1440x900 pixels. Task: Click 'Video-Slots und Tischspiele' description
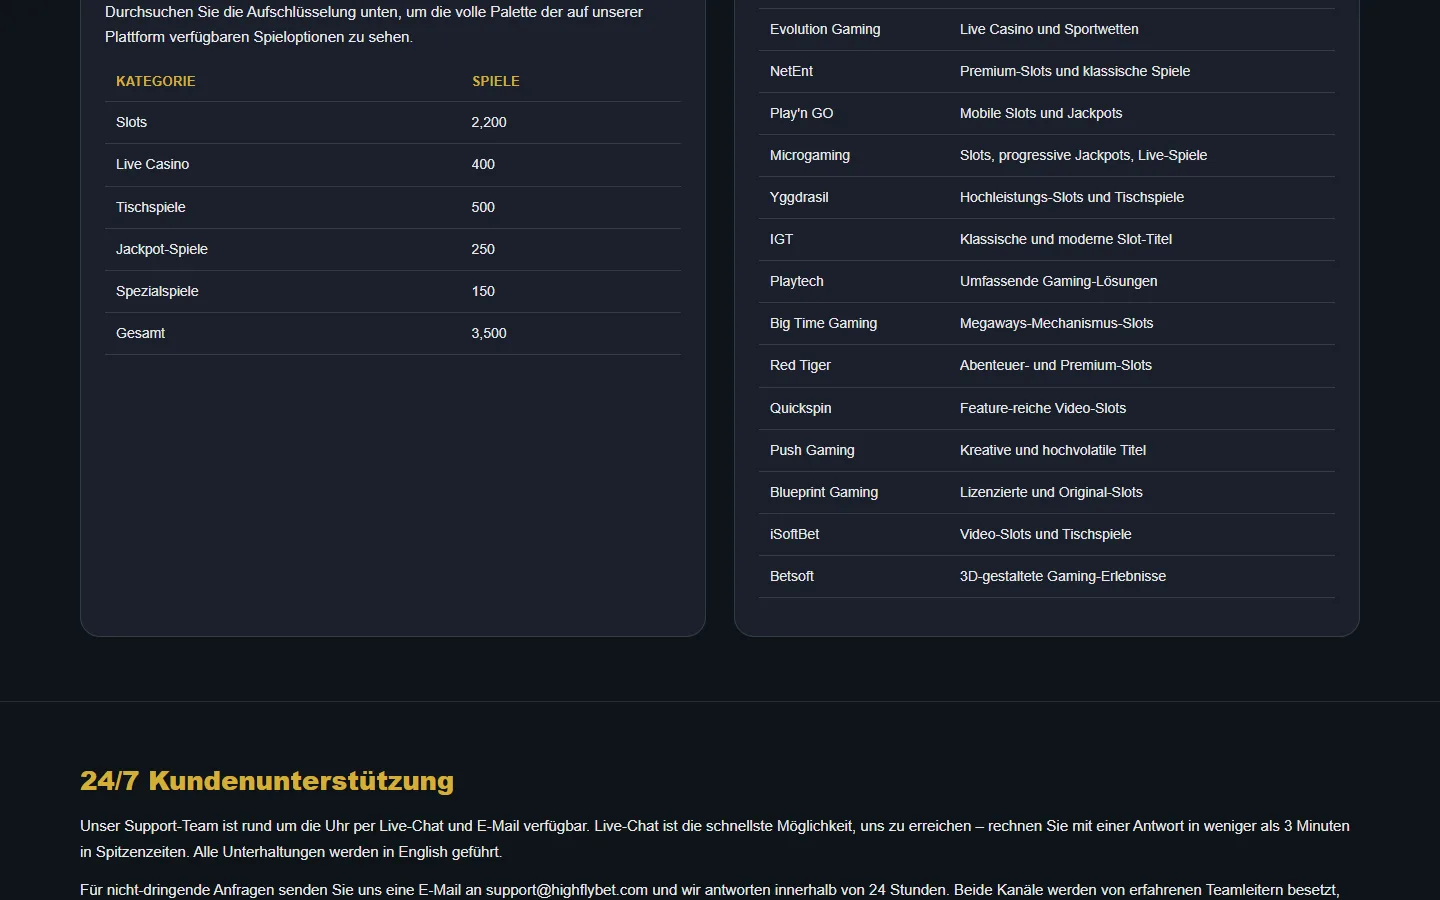click(x=1046, y=534)
